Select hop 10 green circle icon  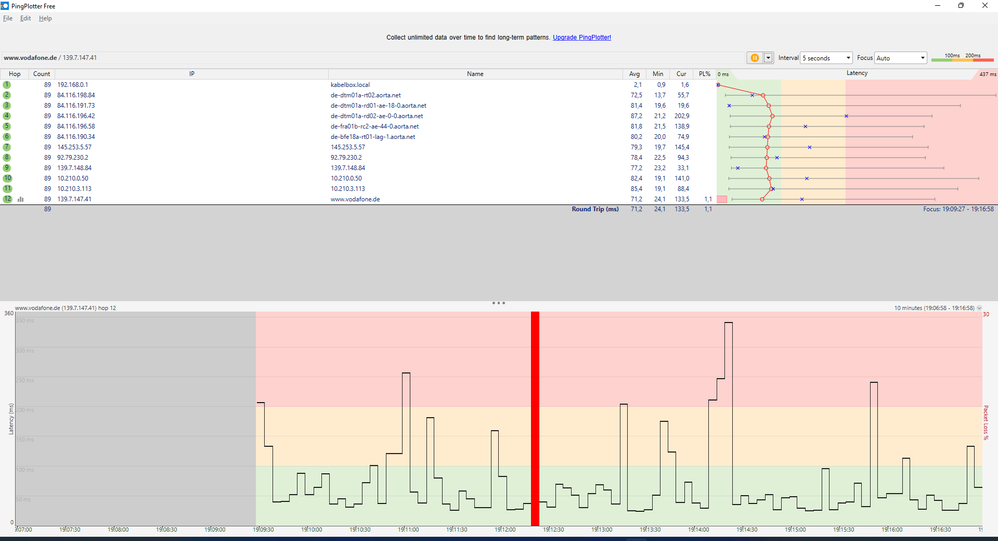tap(7, 178)
